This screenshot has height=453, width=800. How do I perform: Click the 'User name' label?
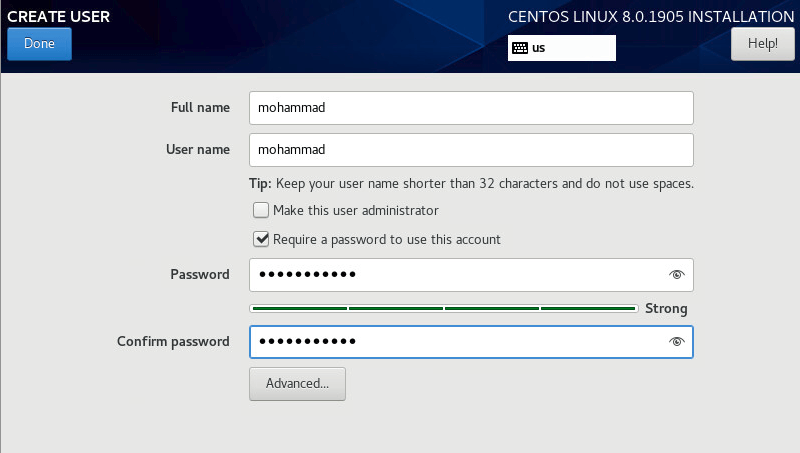[x=198, y=150]
